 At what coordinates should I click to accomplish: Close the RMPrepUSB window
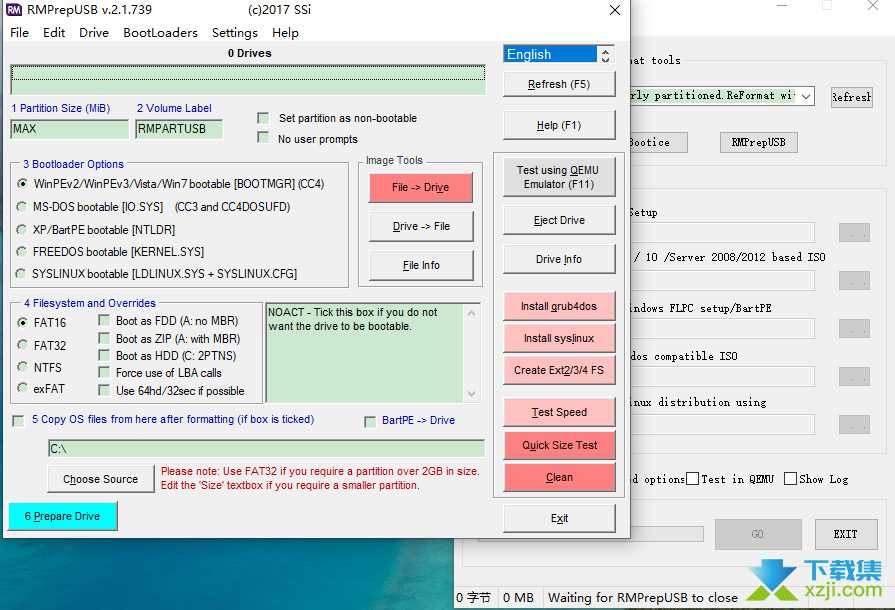click(x=615, y=10)
